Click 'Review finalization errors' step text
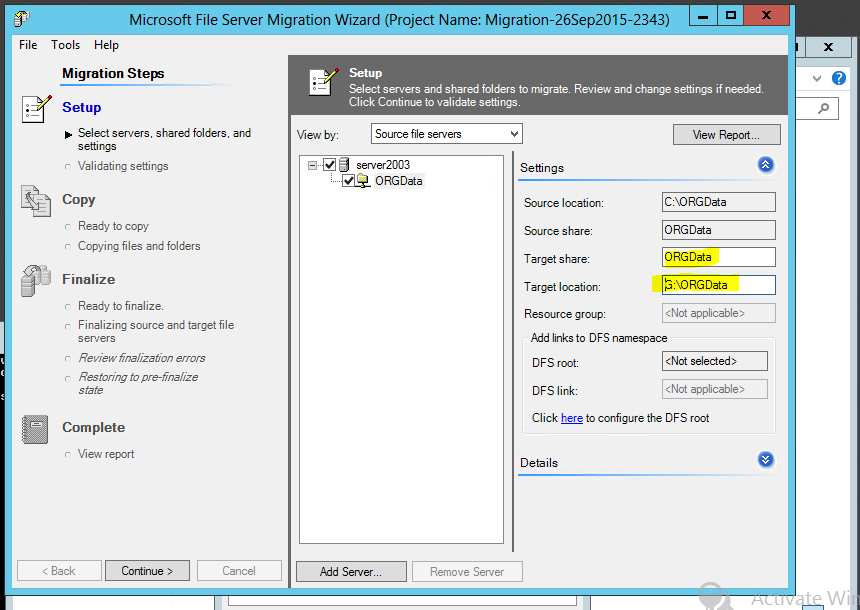 [x=142, y=358]
